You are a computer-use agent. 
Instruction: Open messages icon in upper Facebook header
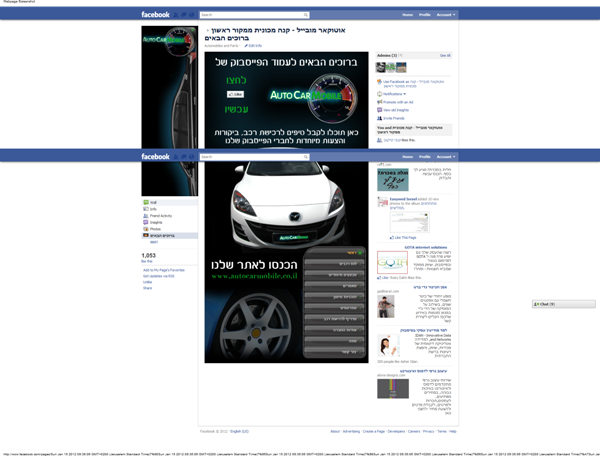184,15
